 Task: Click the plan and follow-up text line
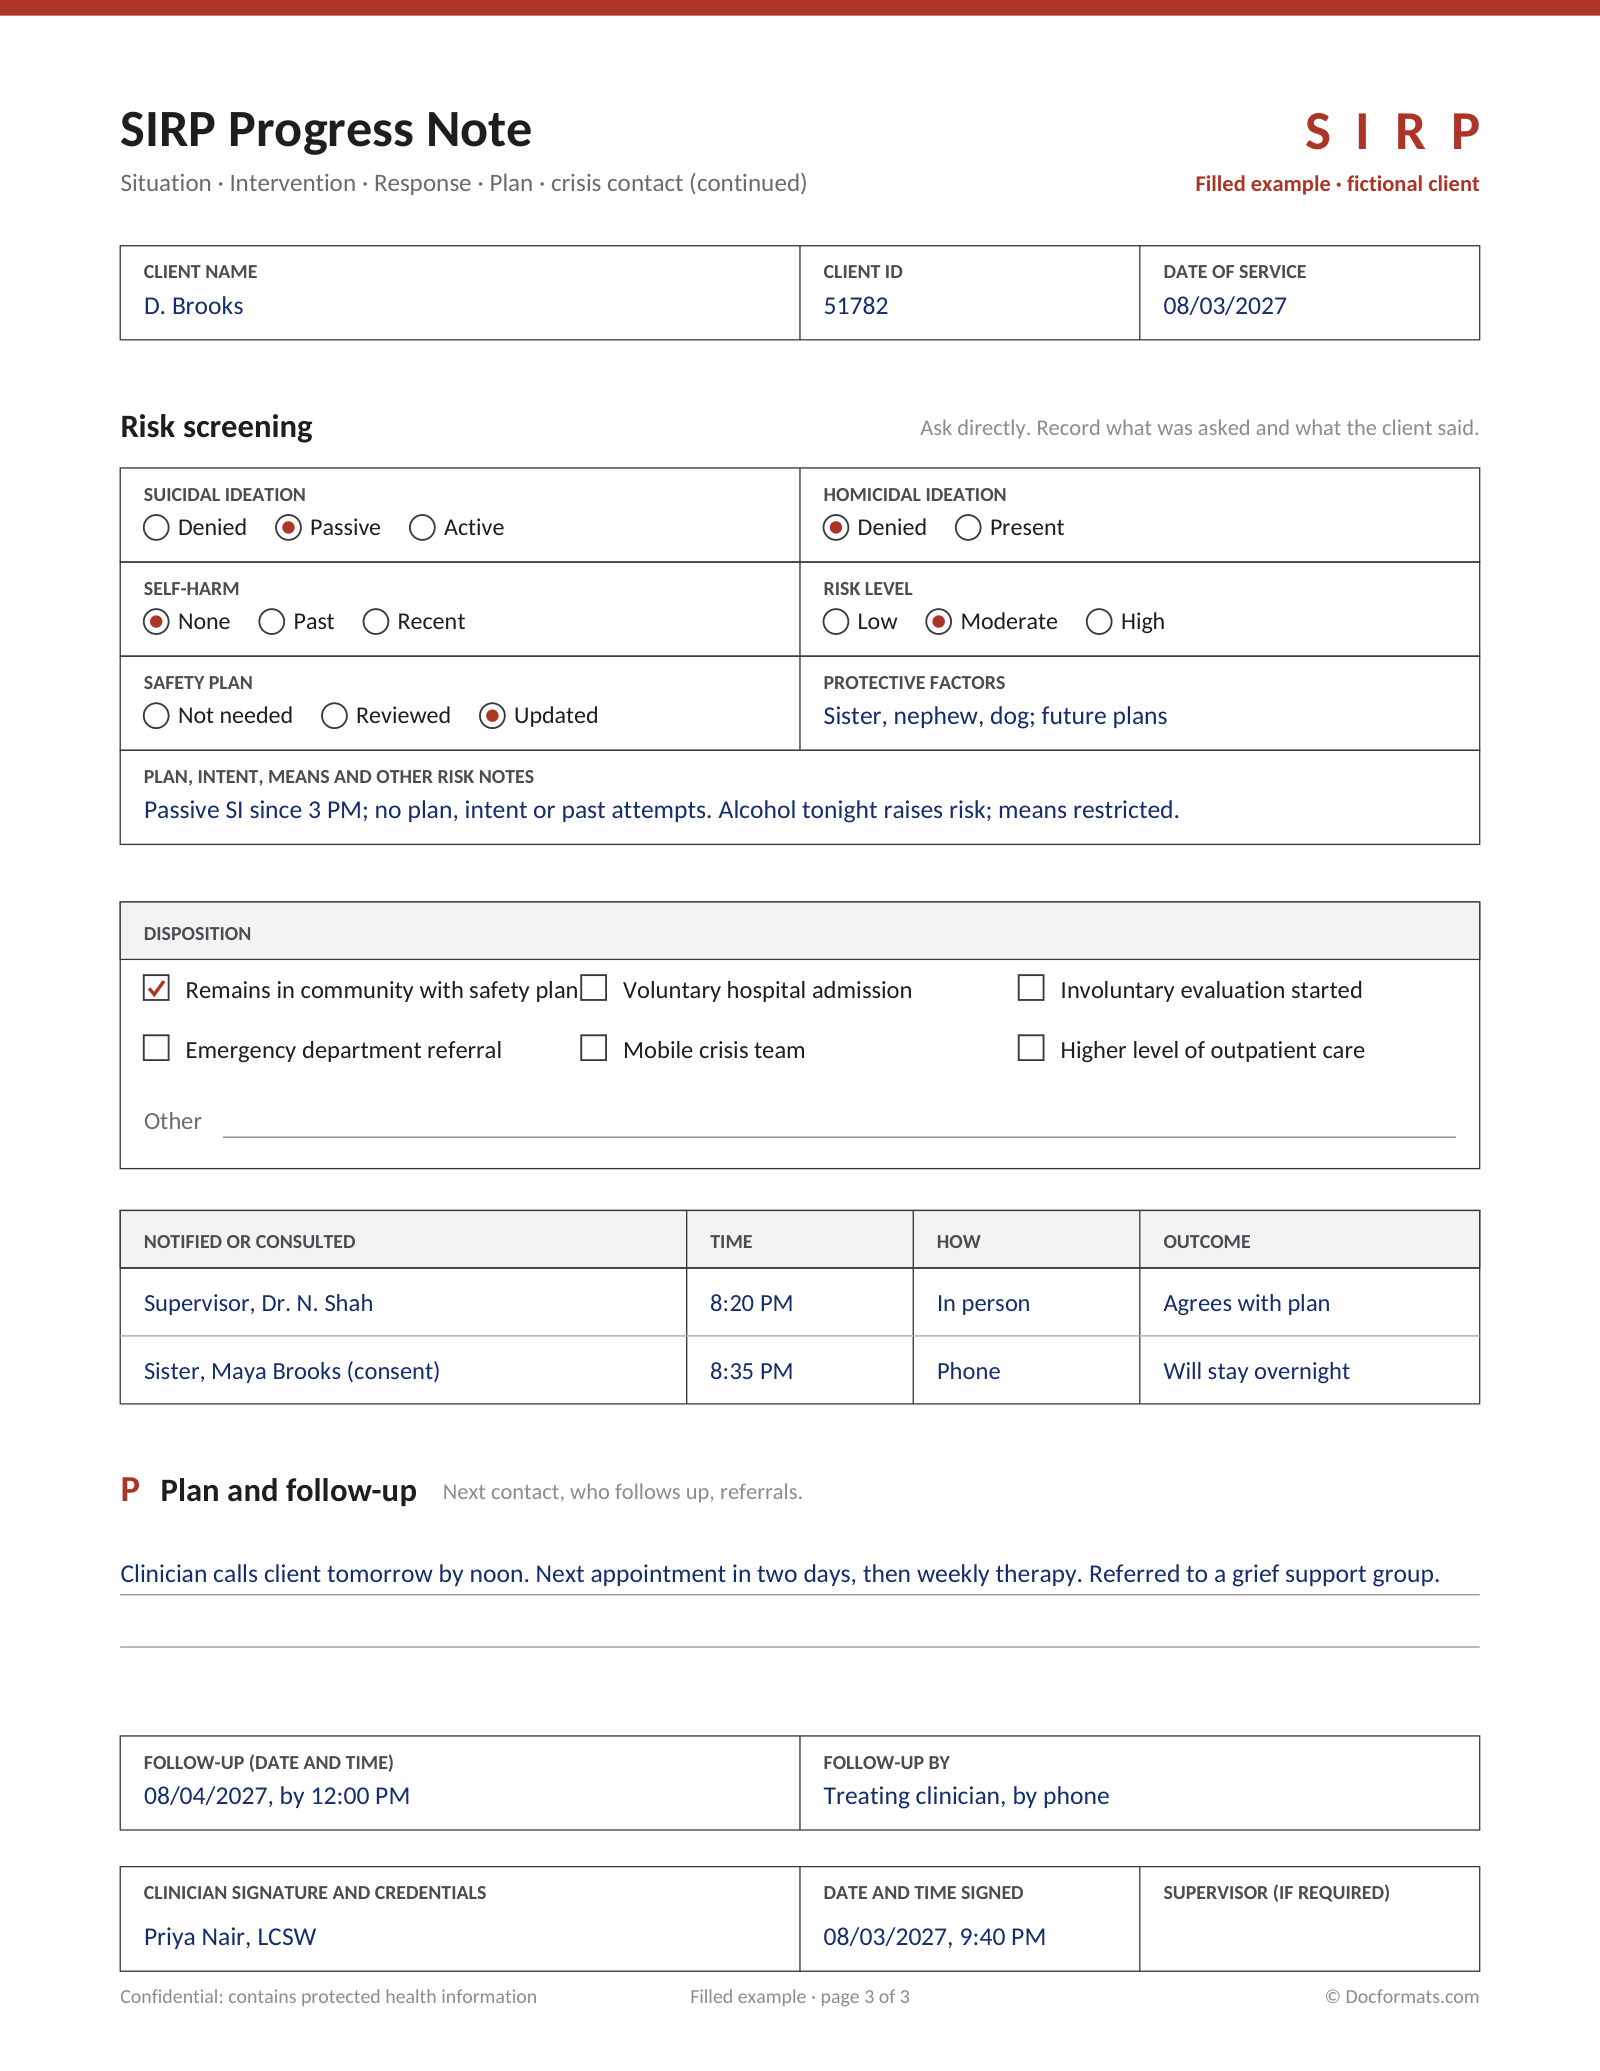pyautogui.click(x=800, y=1574)
